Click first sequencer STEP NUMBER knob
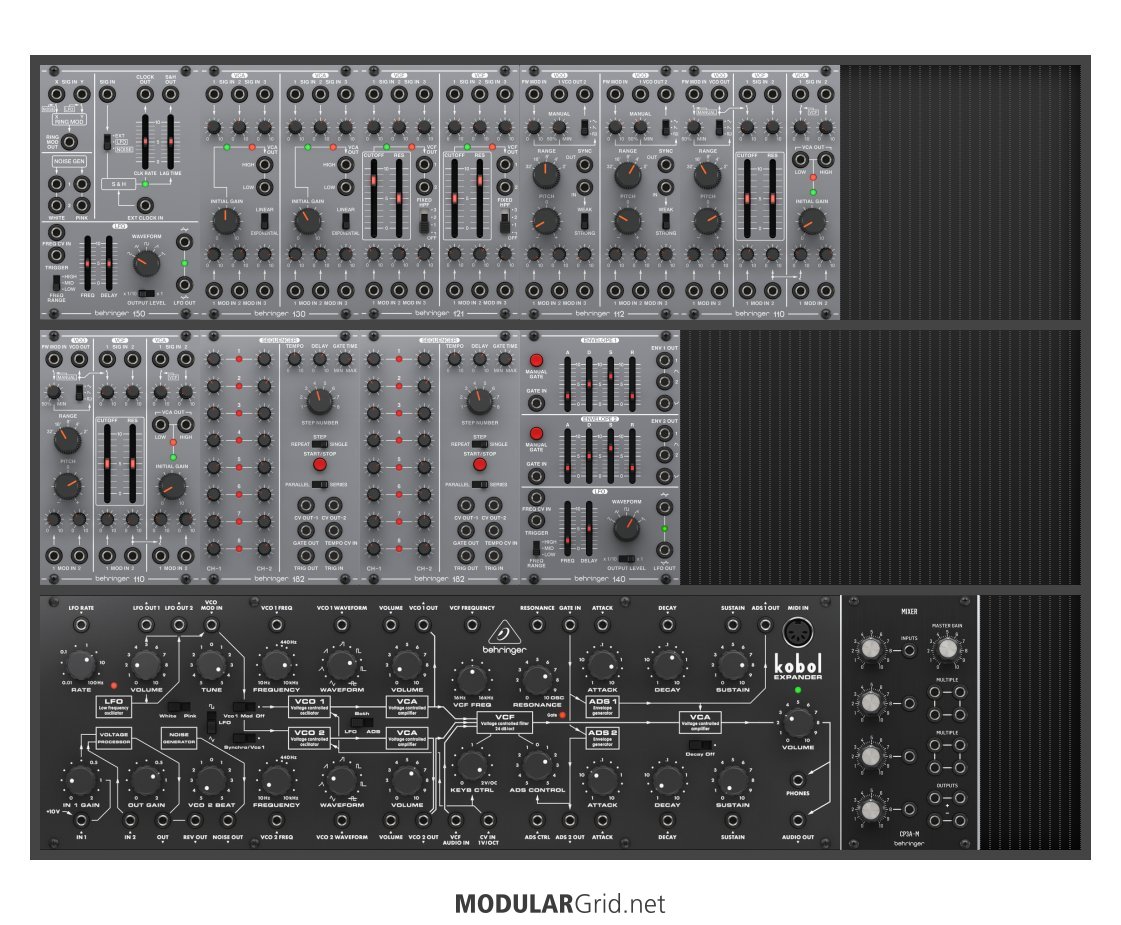The width and height of the screenshot is (1121, 925). [x=320, y=402]
